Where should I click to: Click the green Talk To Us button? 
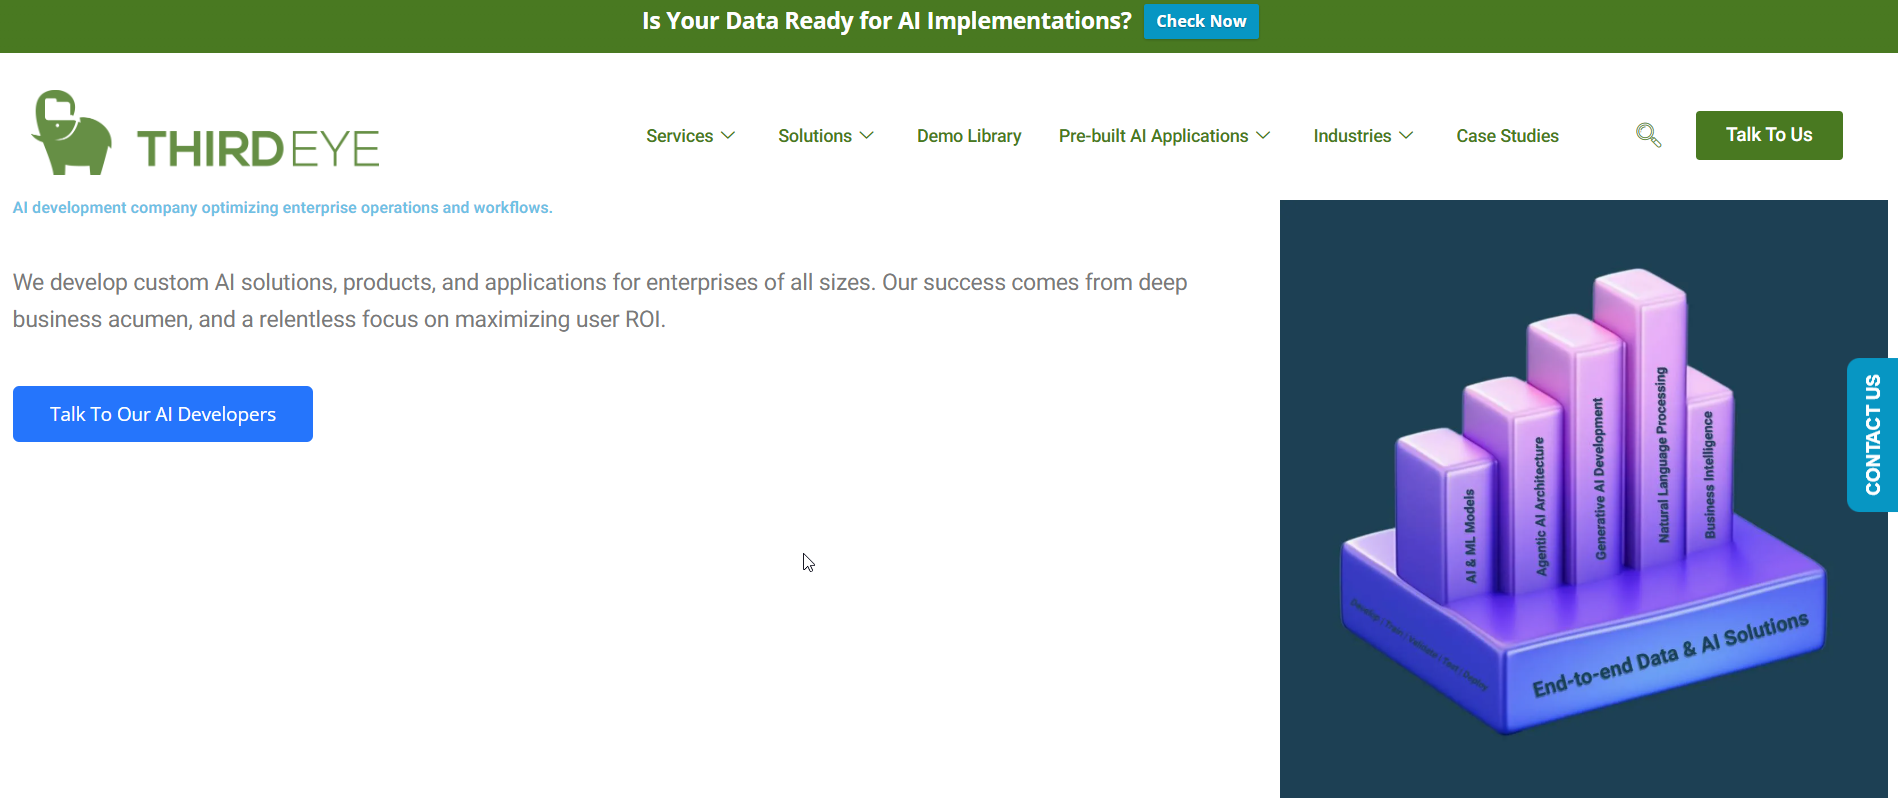(1768, 135)
